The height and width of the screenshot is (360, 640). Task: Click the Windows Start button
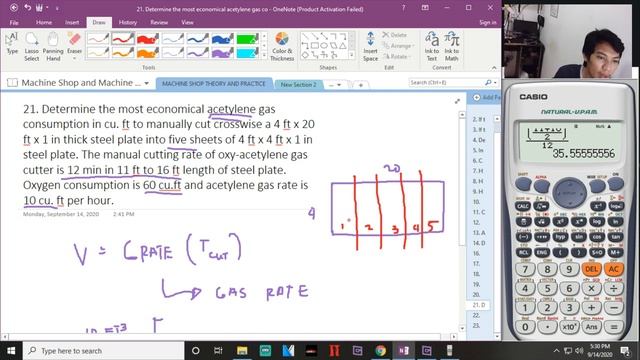tap(11, 351)
